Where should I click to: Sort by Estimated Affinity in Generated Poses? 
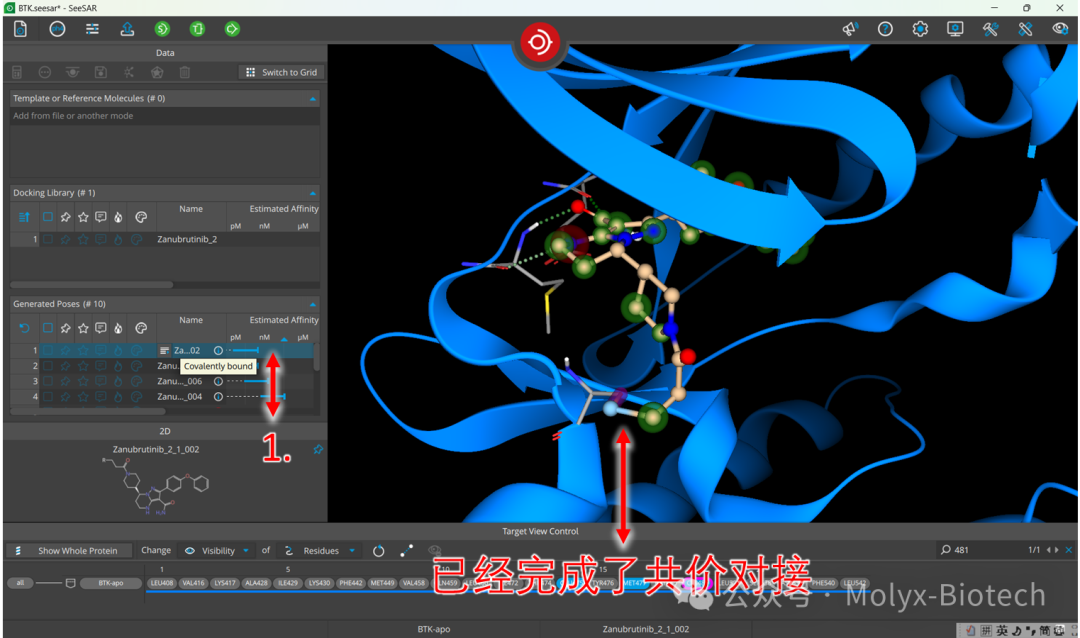pyautogui.click(x=284, y=320)
